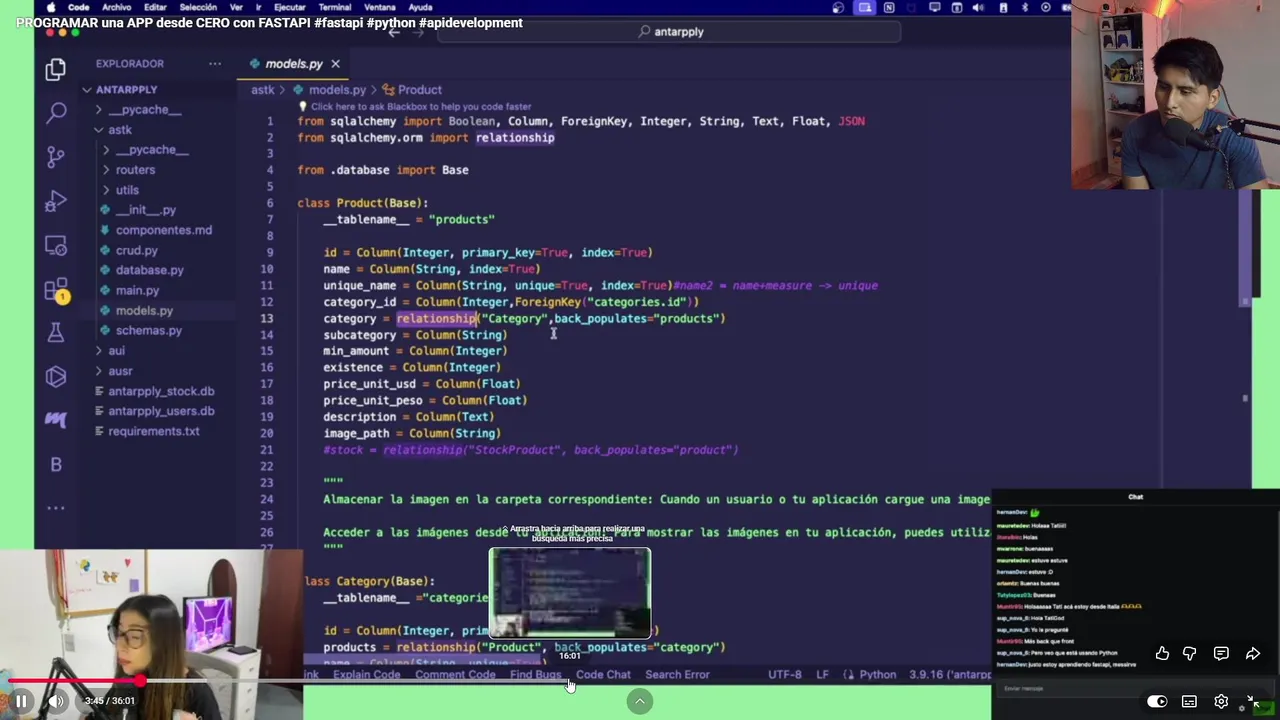This screenshot has height=720, width=1280.
Task: Click the Product breadcrumb symbol
Action: coord(412,90)
